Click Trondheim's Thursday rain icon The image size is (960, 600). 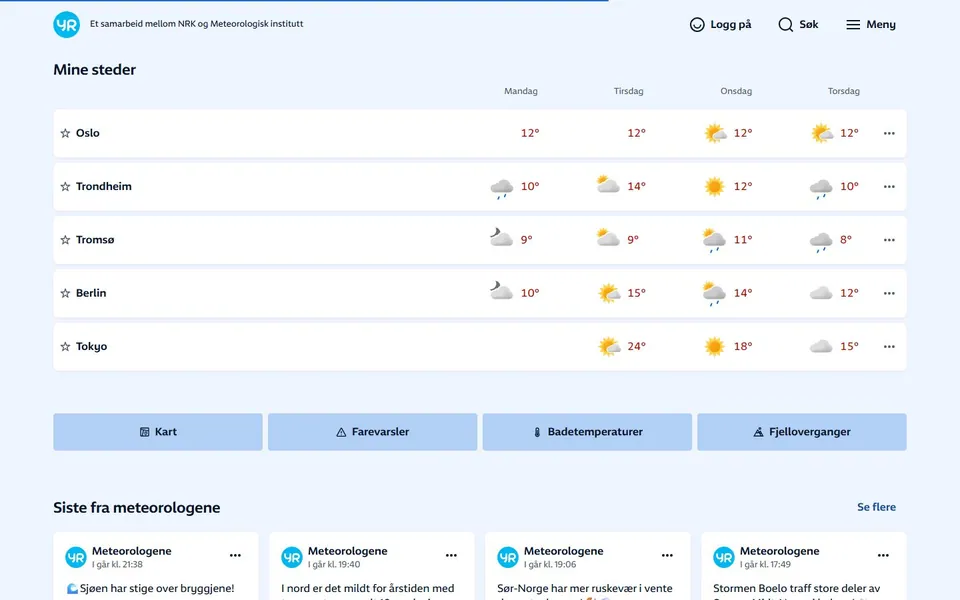point(821,187)
